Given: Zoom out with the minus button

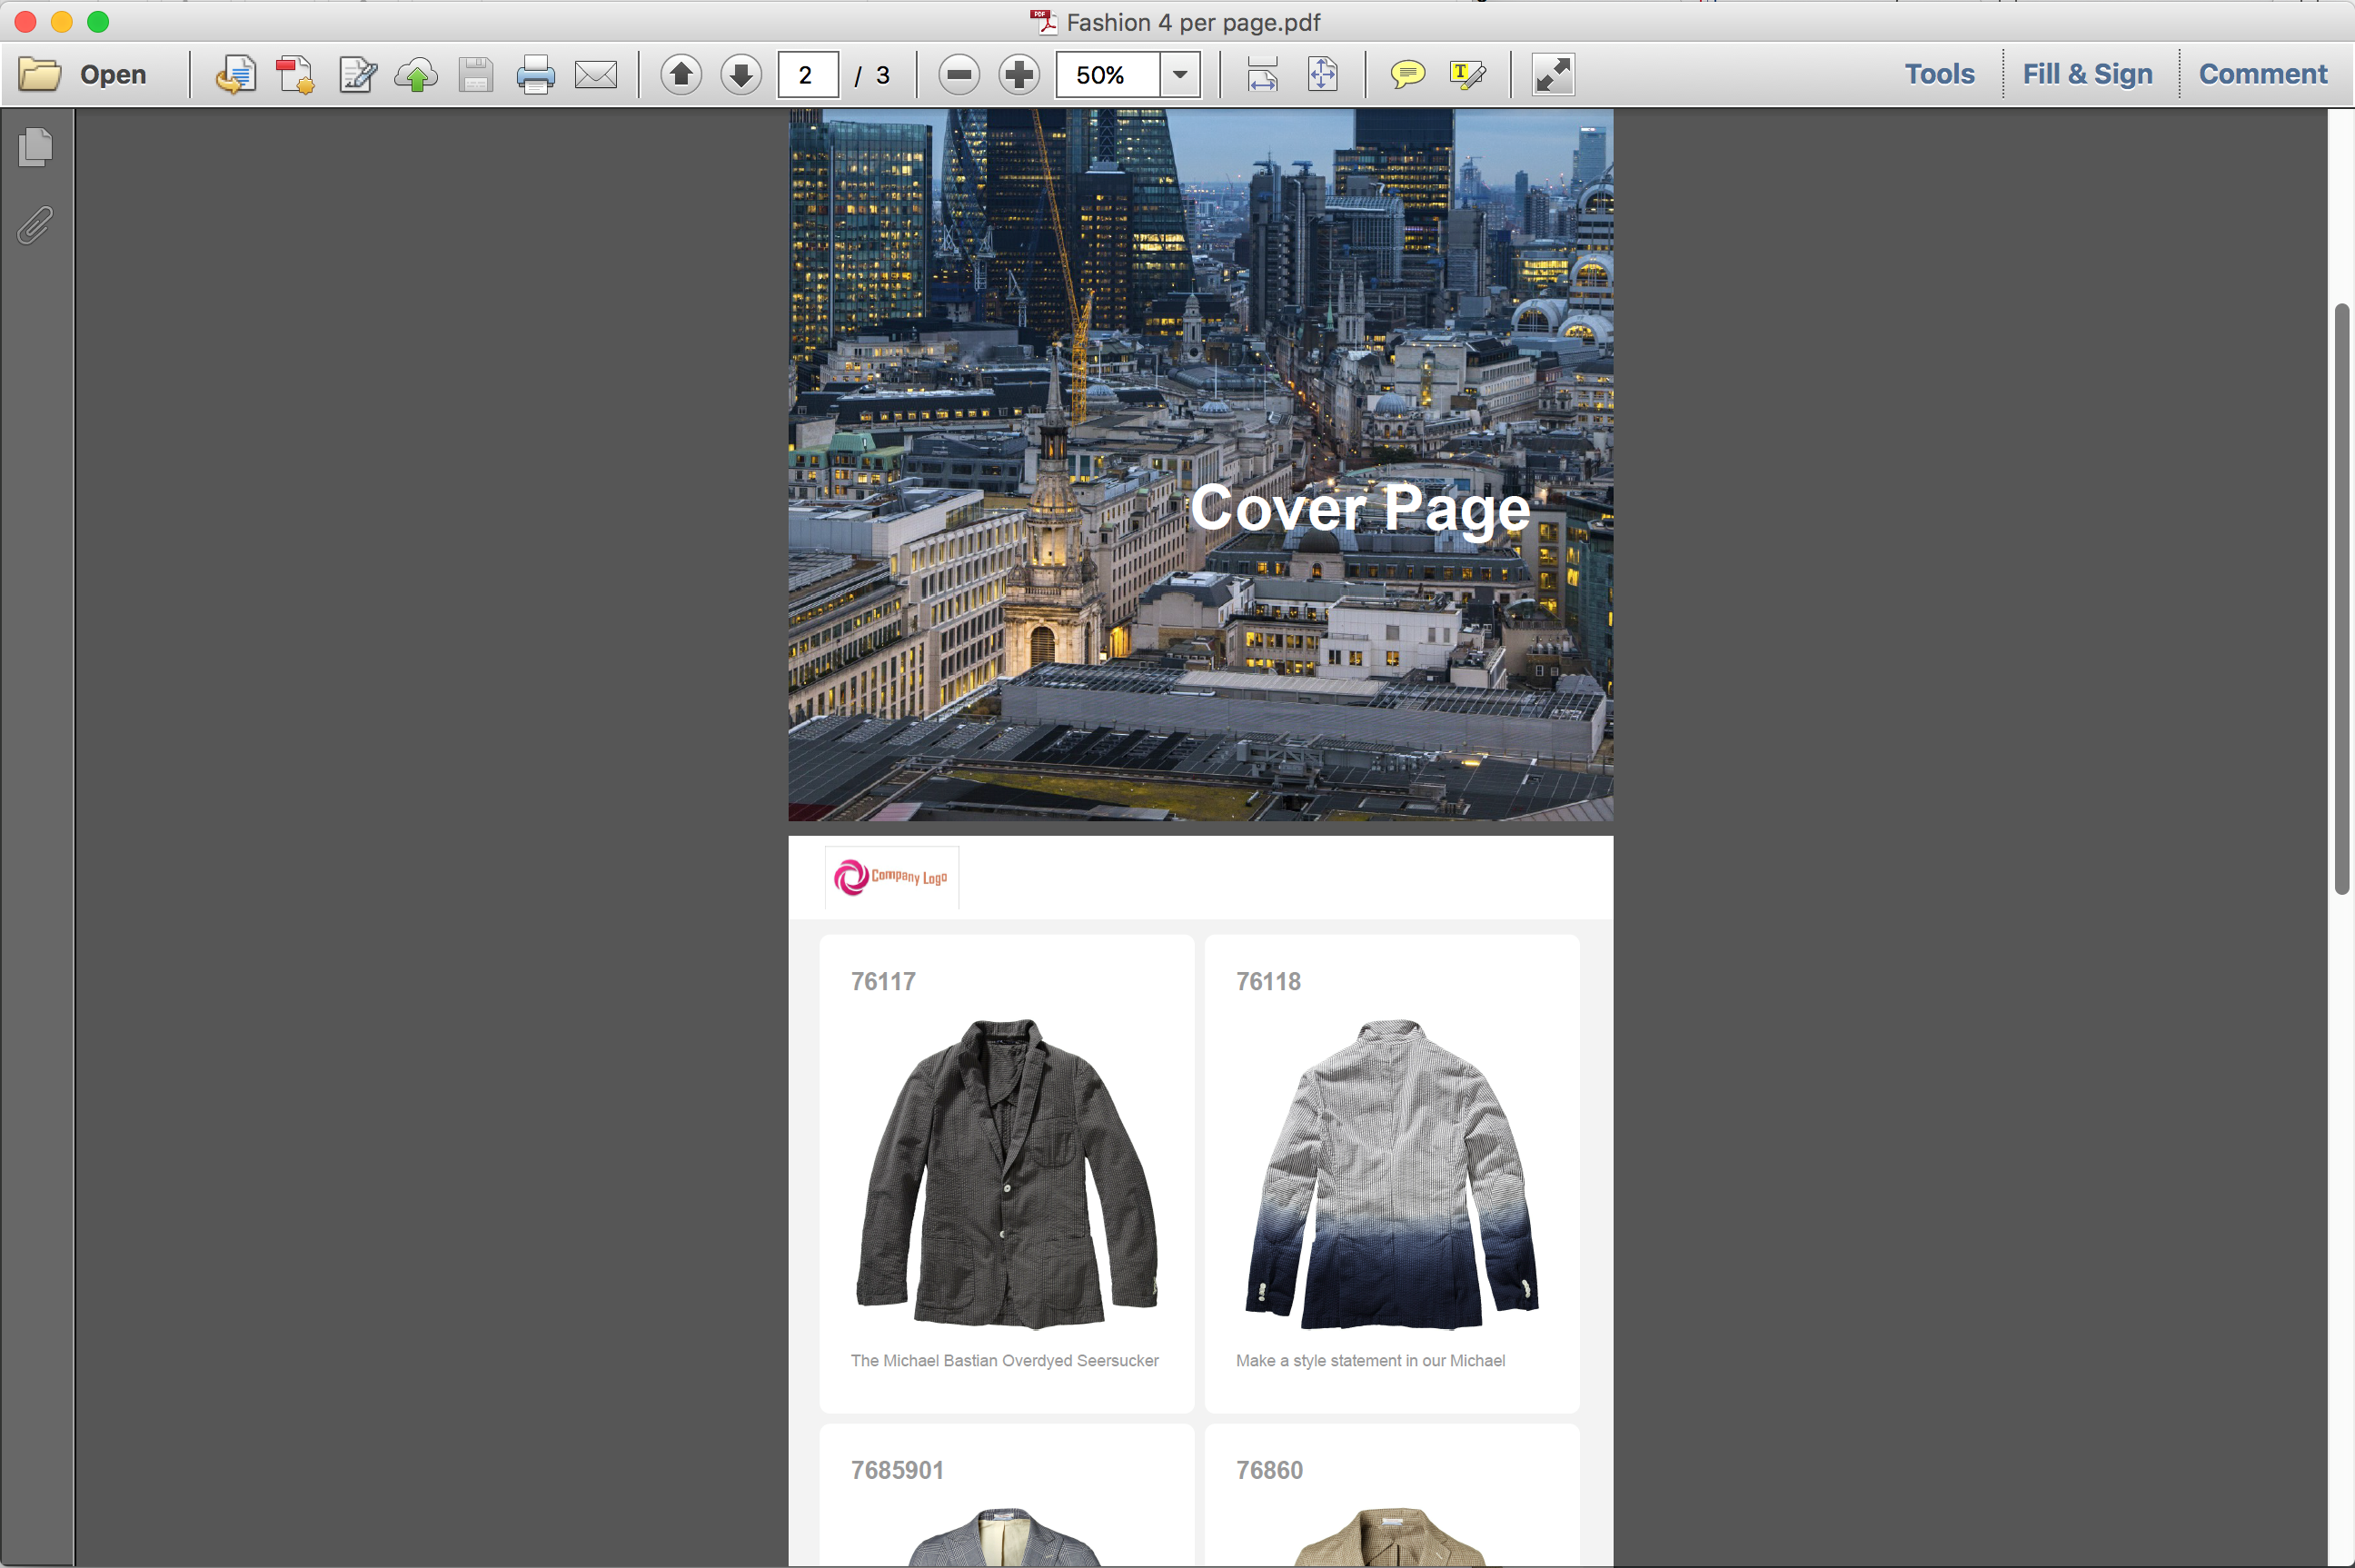Looking at the screenshot, I should coord(959,75).
